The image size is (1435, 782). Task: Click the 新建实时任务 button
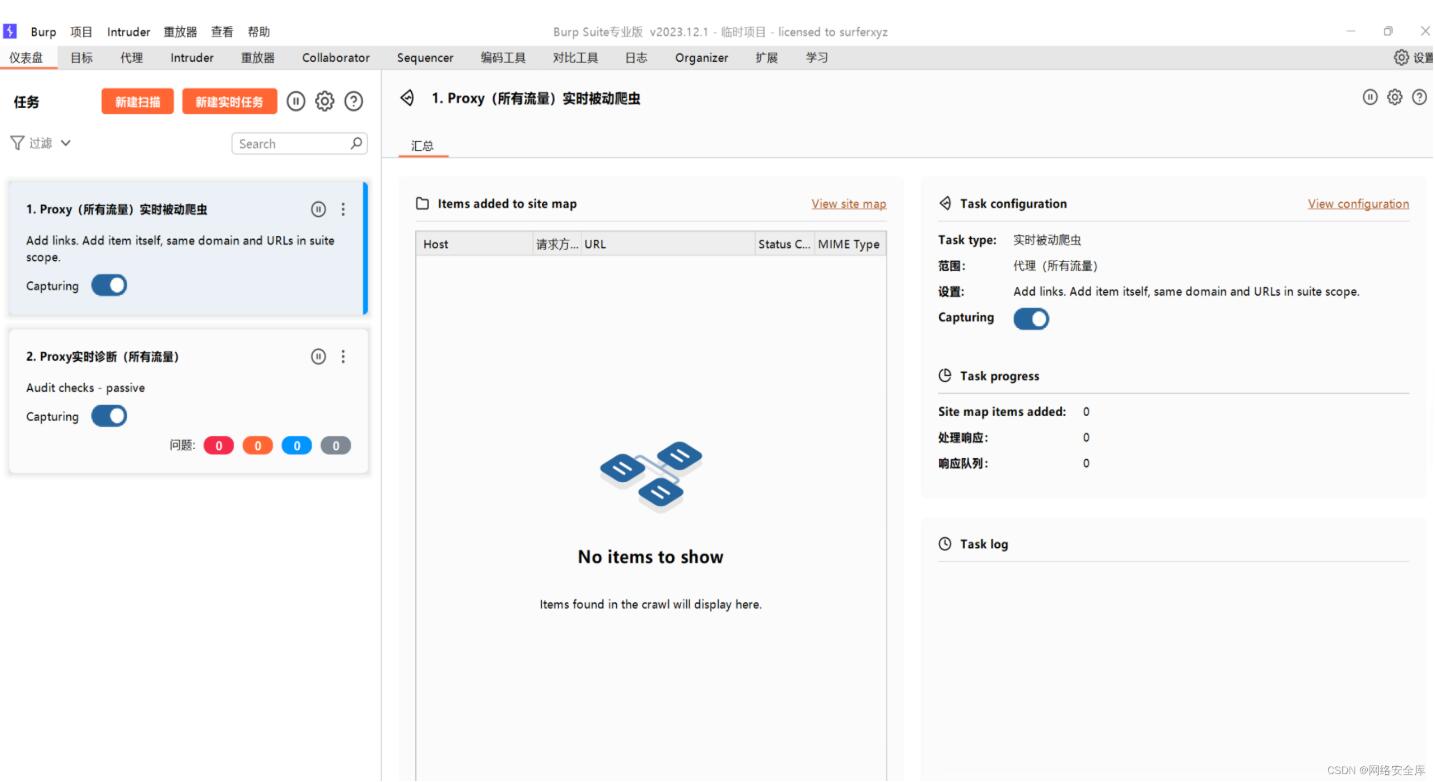coord(229,101)
